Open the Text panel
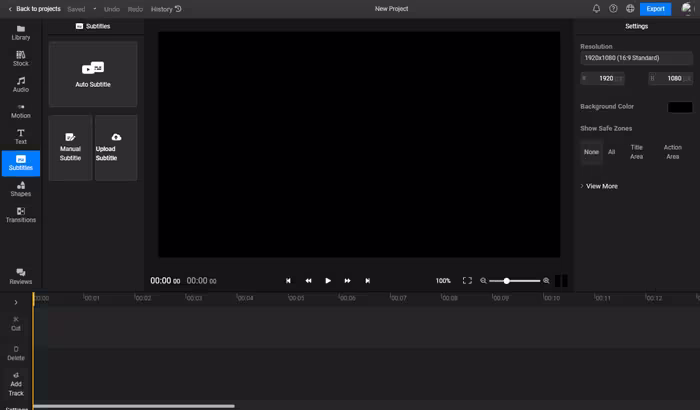 point(21,137)
